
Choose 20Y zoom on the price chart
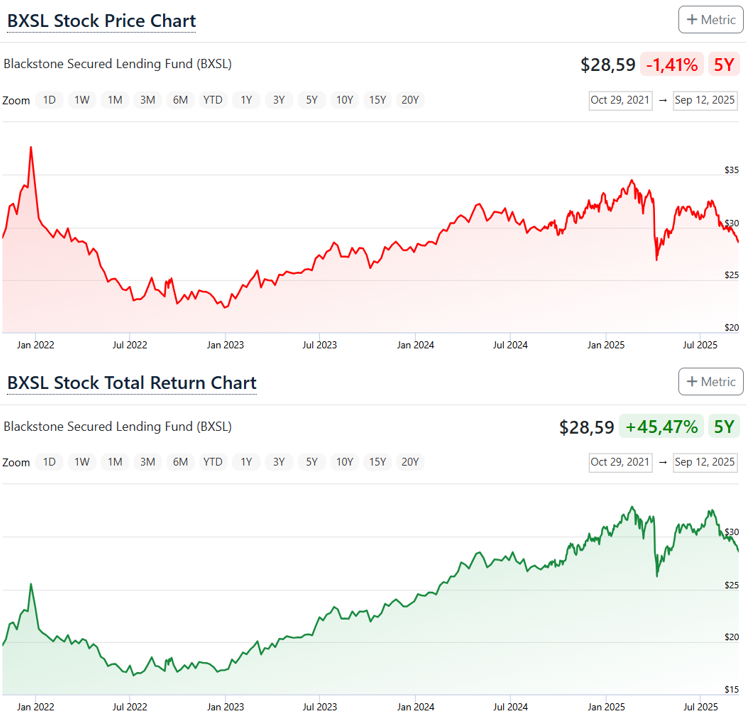pyautogui.click(x=410, y=100)
